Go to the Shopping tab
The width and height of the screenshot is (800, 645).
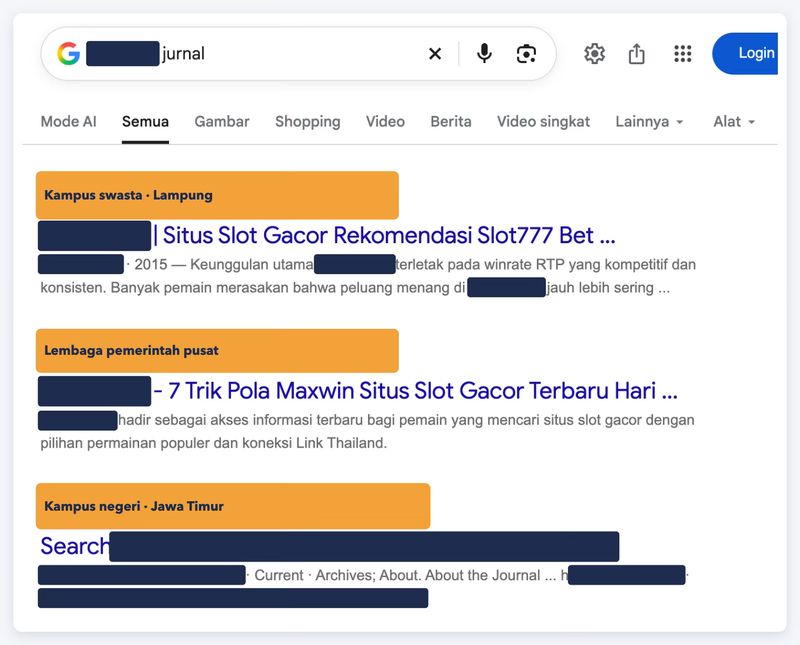pyautogui.click(x=308, y=121)
